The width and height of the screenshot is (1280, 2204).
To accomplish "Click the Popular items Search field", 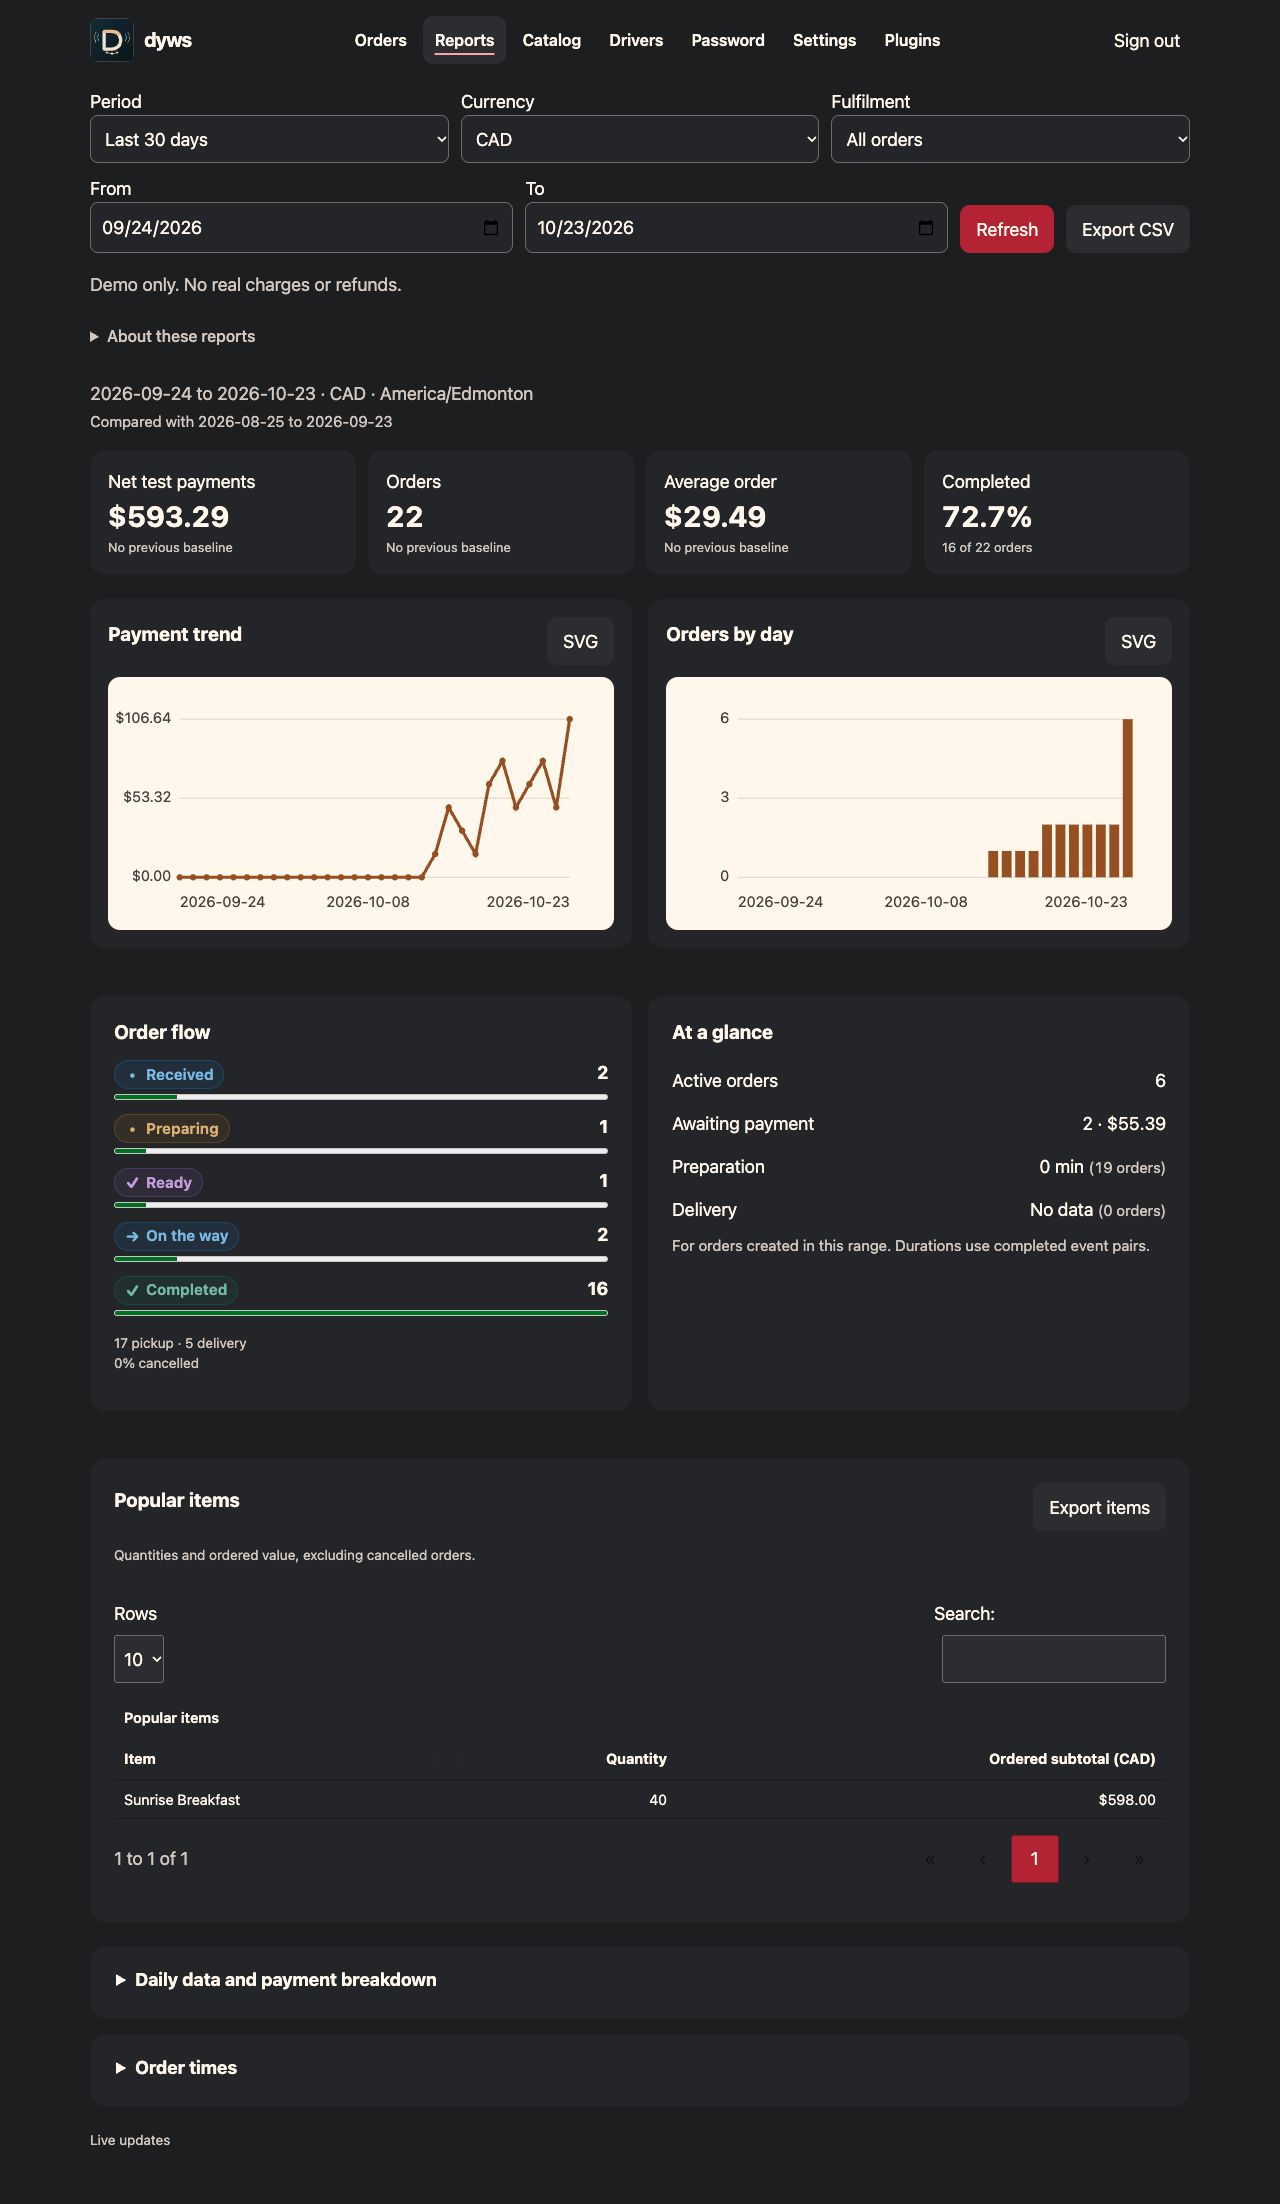I will point(1054,1659).
